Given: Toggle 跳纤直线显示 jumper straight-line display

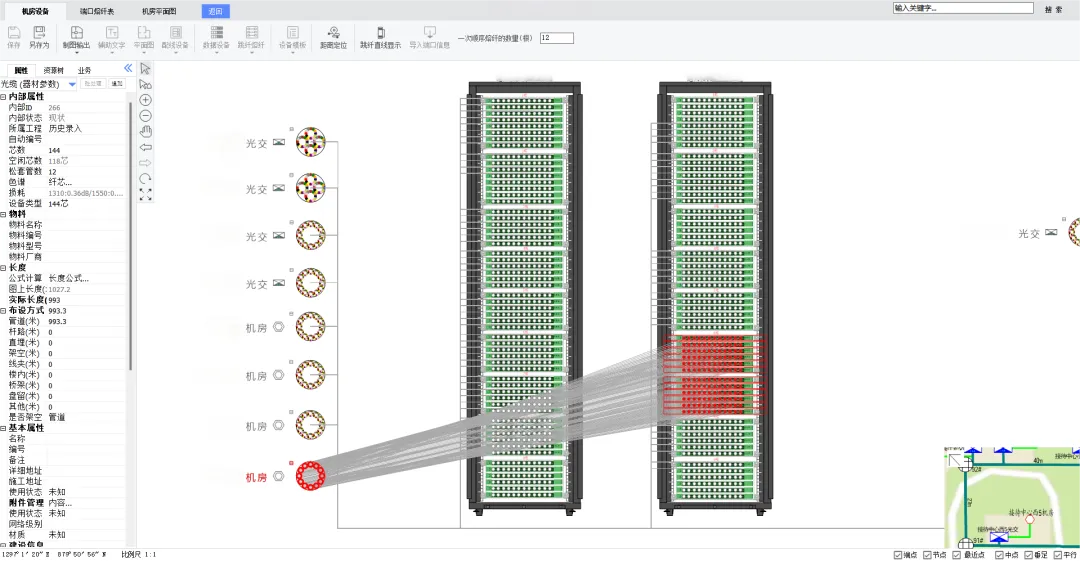Looking at the screenshot, I should [x=380, y=37].
